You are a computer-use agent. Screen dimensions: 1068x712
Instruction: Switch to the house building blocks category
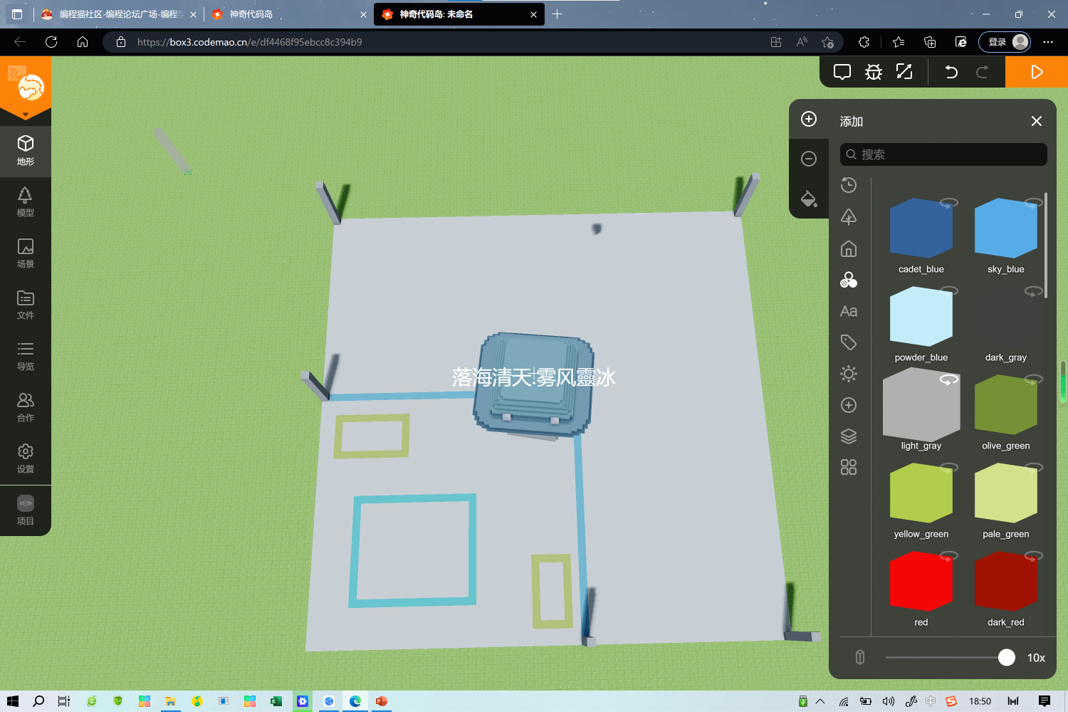point(849,249)
